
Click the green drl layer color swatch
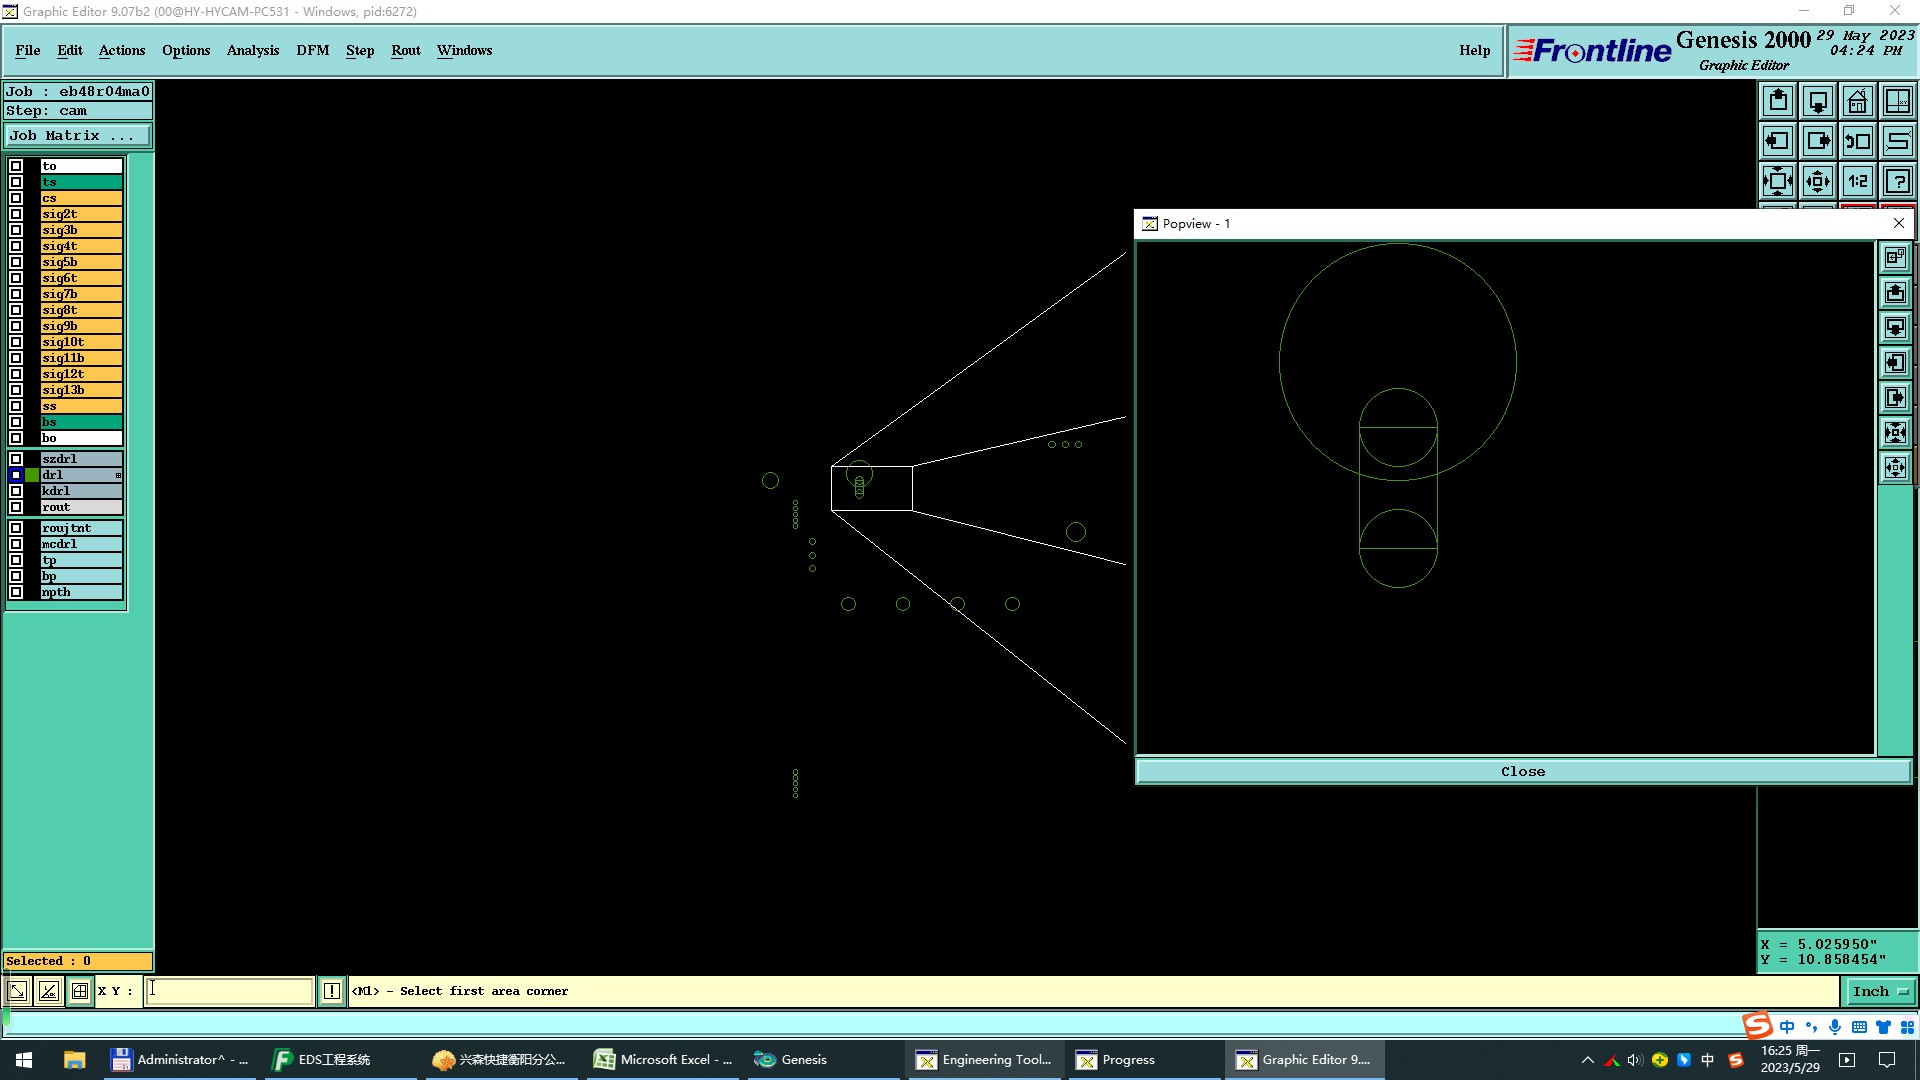pos(32,475)
